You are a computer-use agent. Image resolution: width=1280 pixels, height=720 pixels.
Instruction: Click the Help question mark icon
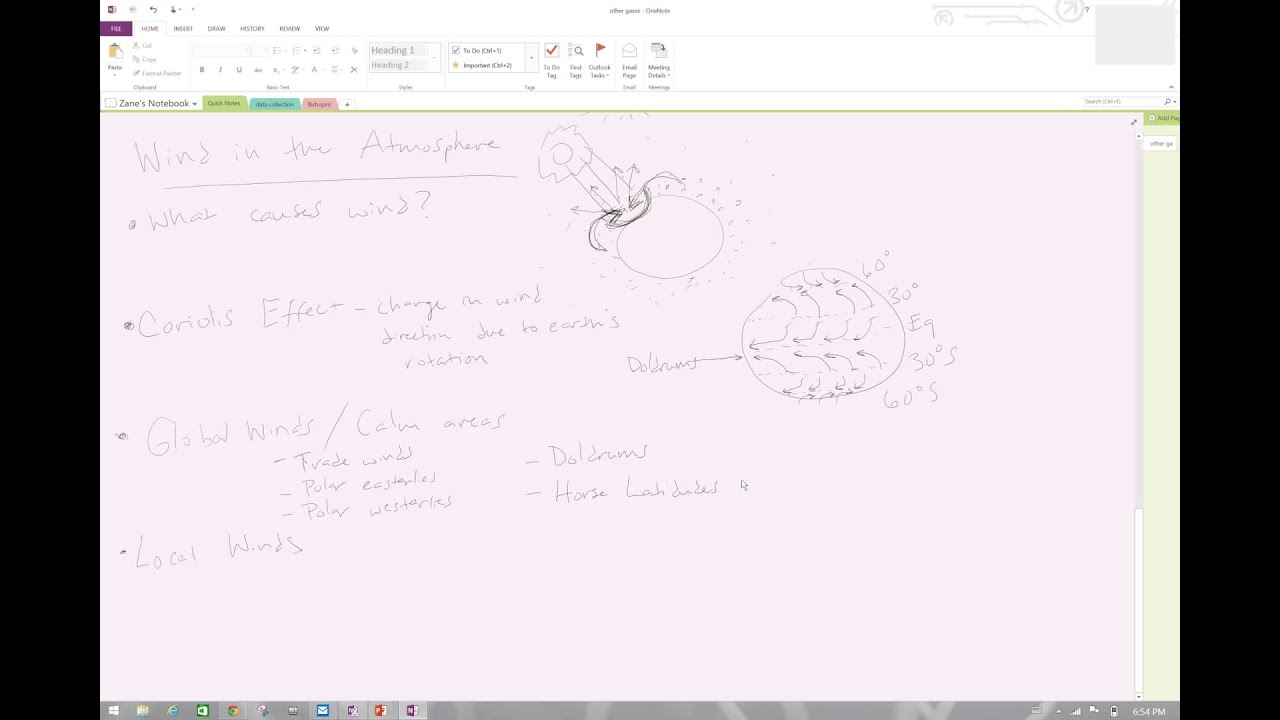pyautogui.click(x=1087, y=10)
